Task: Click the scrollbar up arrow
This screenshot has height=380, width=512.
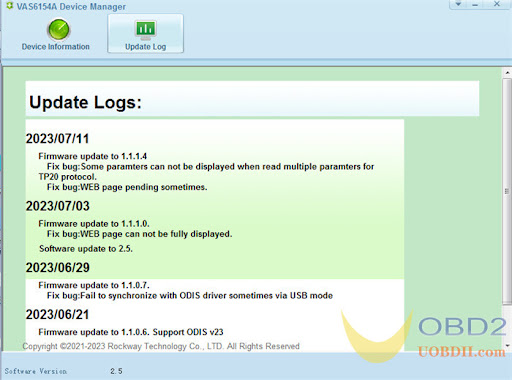Action: [x=507, y=72]
